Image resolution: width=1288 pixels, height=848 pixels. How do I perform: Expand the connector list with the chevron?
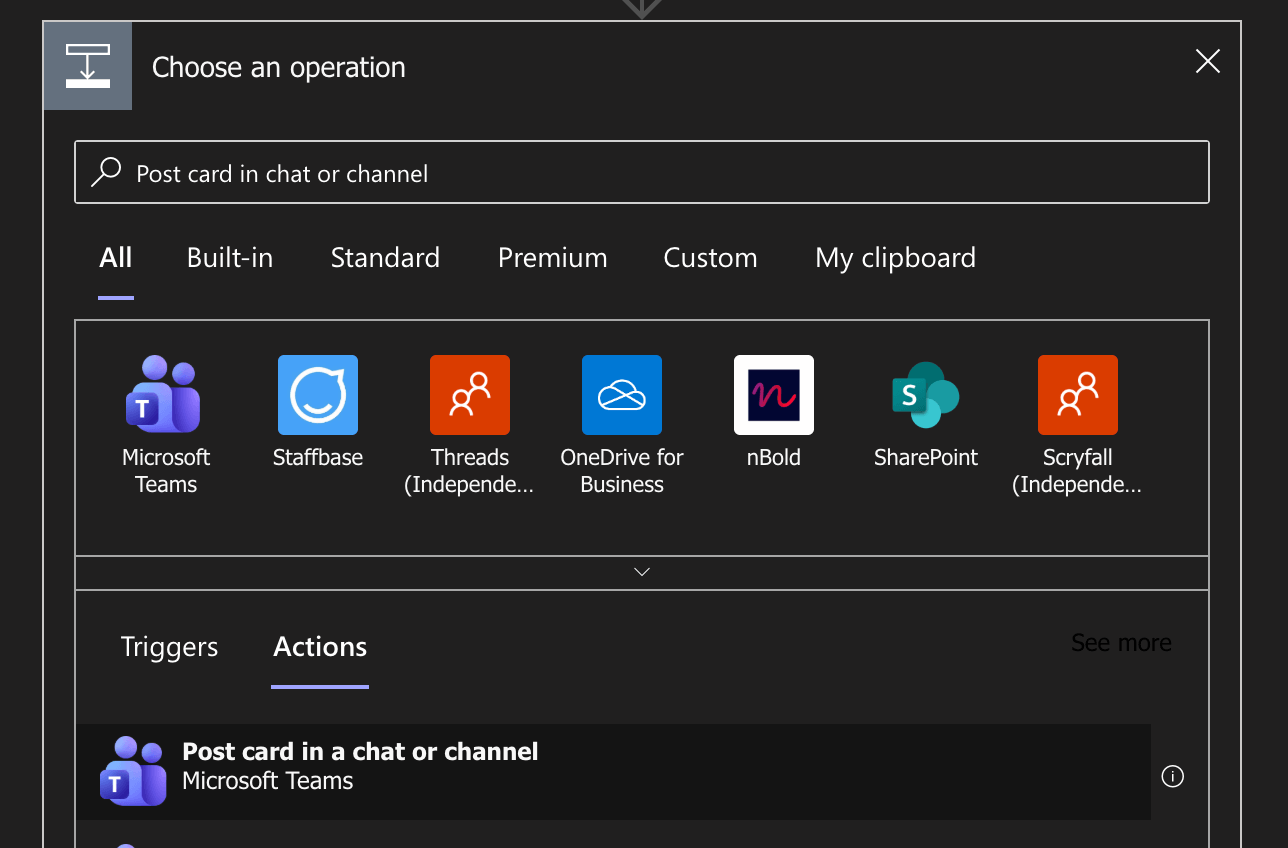tap(642, 571)
